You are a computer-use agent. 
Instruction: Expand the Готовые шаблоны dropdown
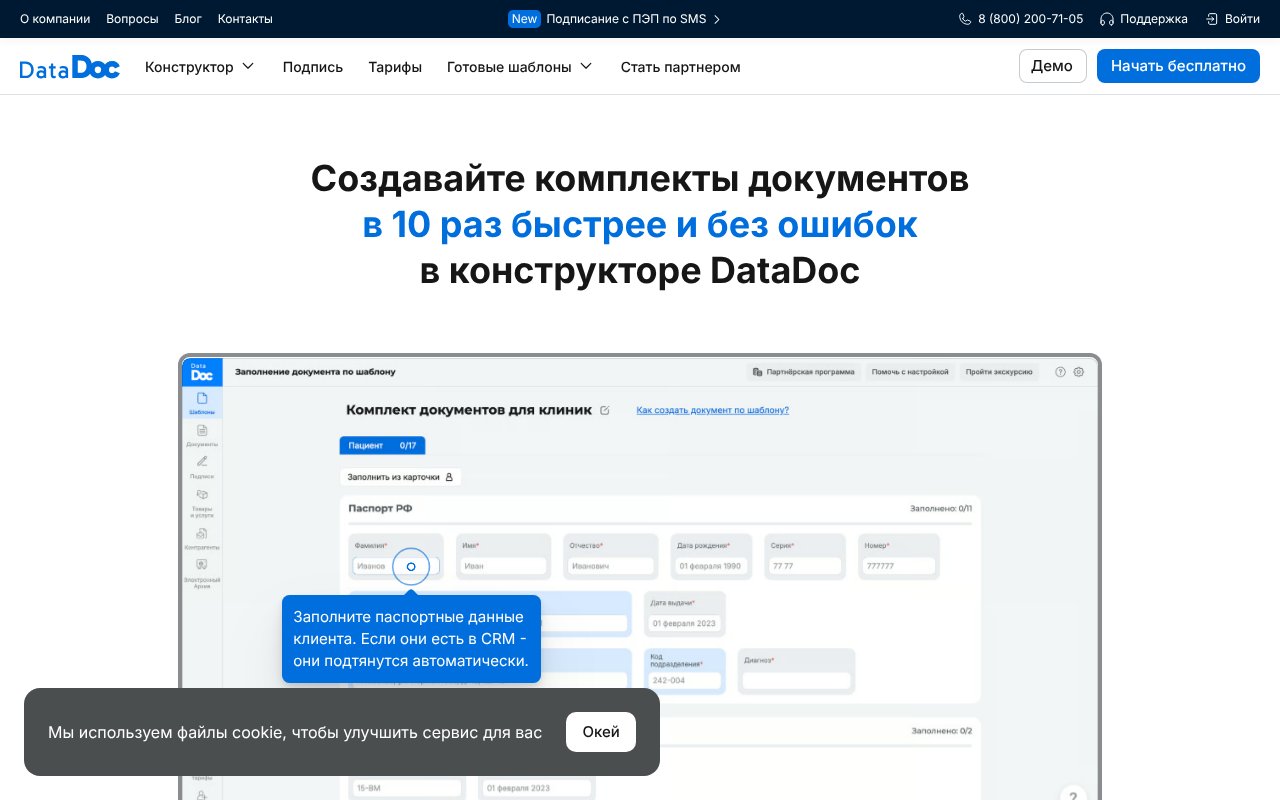click(520, 66)
